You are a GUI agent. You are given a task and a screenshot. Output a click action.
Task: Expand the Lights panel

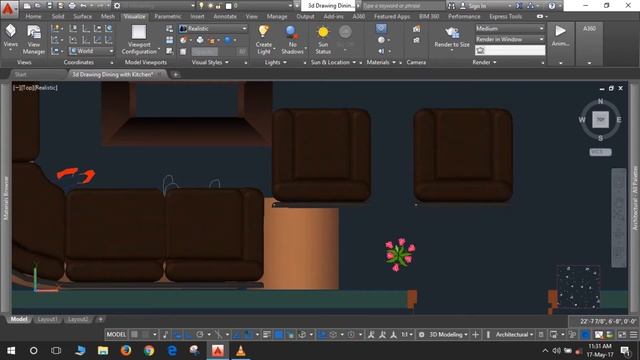tap(276, 62)
